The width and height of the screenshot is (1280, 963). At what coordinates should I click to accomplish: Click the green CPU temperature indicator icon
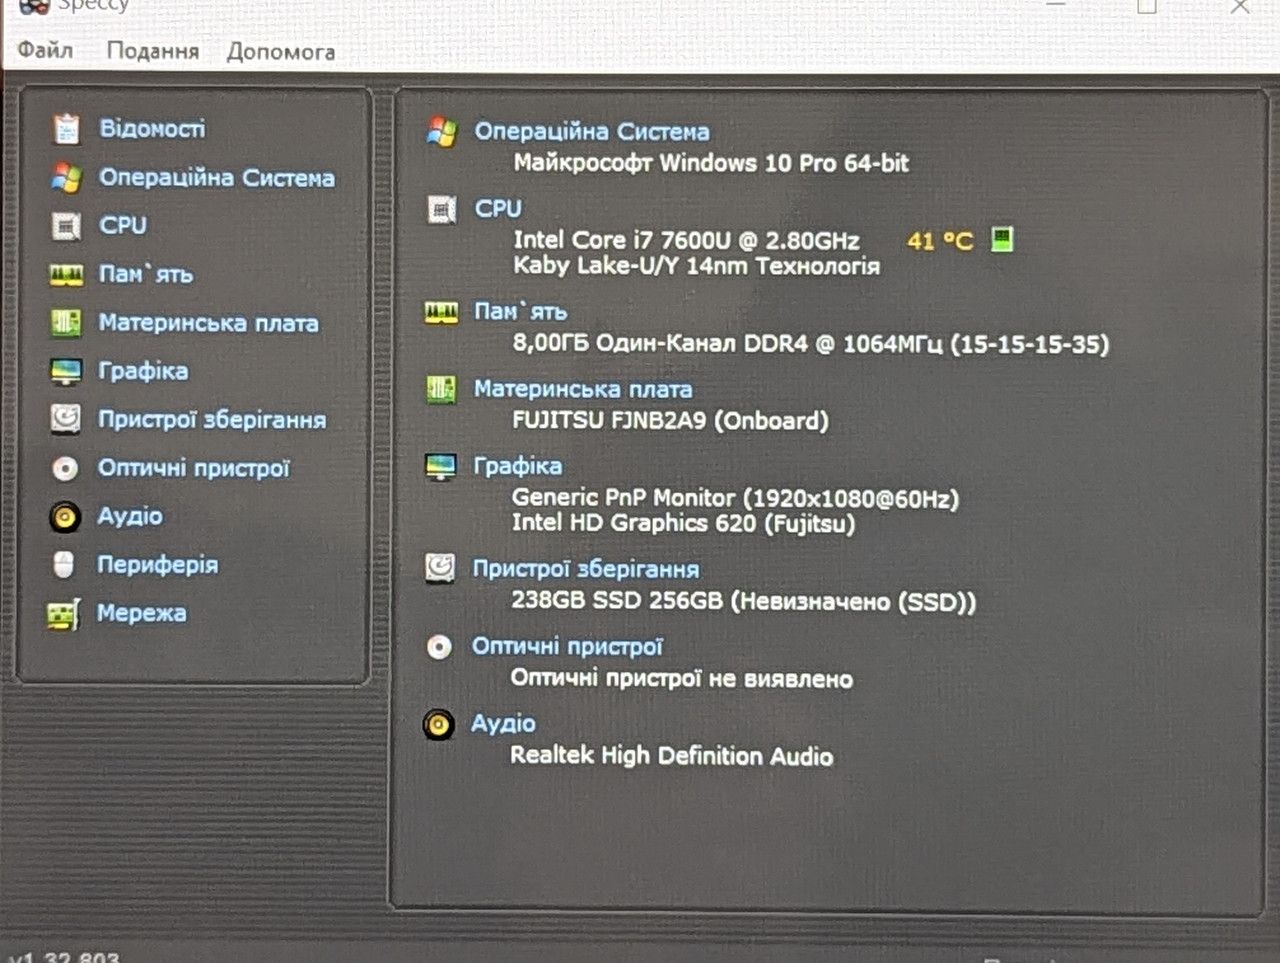pyautogui.click(x=1001, y=240)
